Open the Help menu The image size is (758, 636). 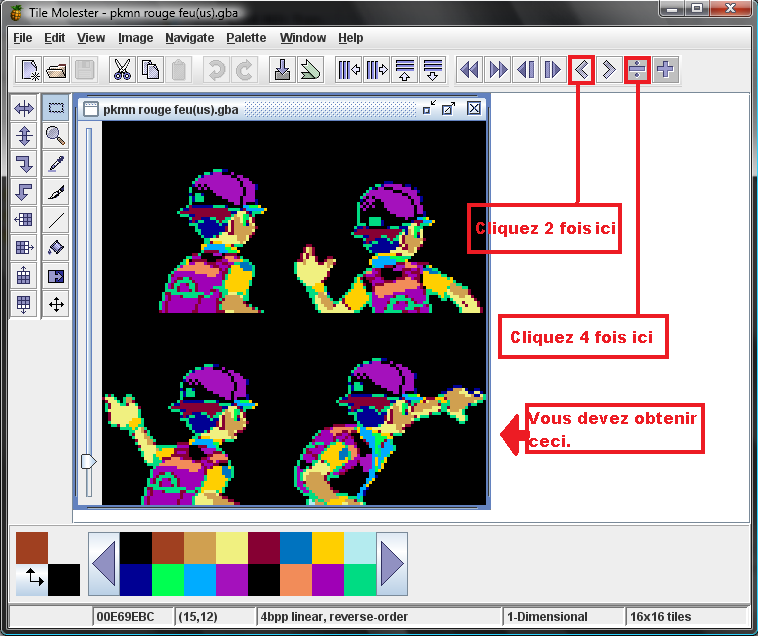click(x=350, y=38)
